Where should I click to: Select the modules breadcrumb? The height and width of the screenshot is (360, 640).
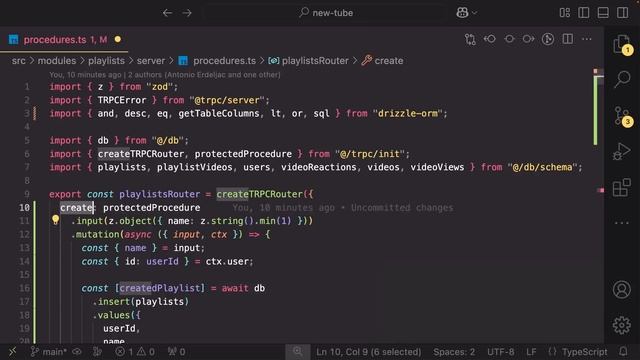tap(57, 61)
